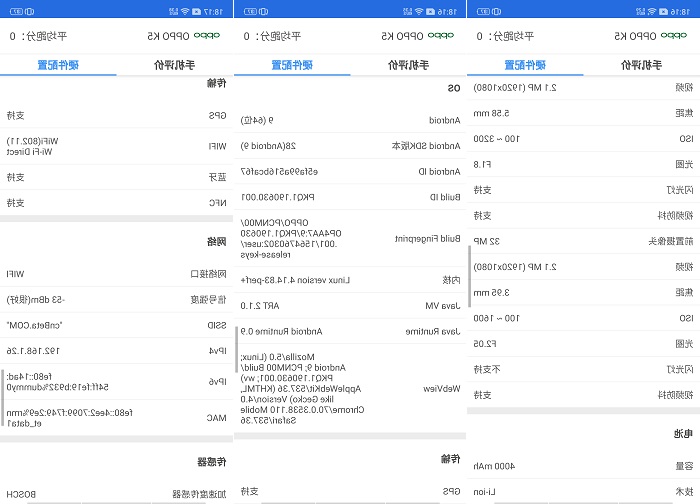The height and width of the screenshot is (504, 700).
Task: Tap the screenshot notification icon beside 18:17
Action: (x=196, y=12)
